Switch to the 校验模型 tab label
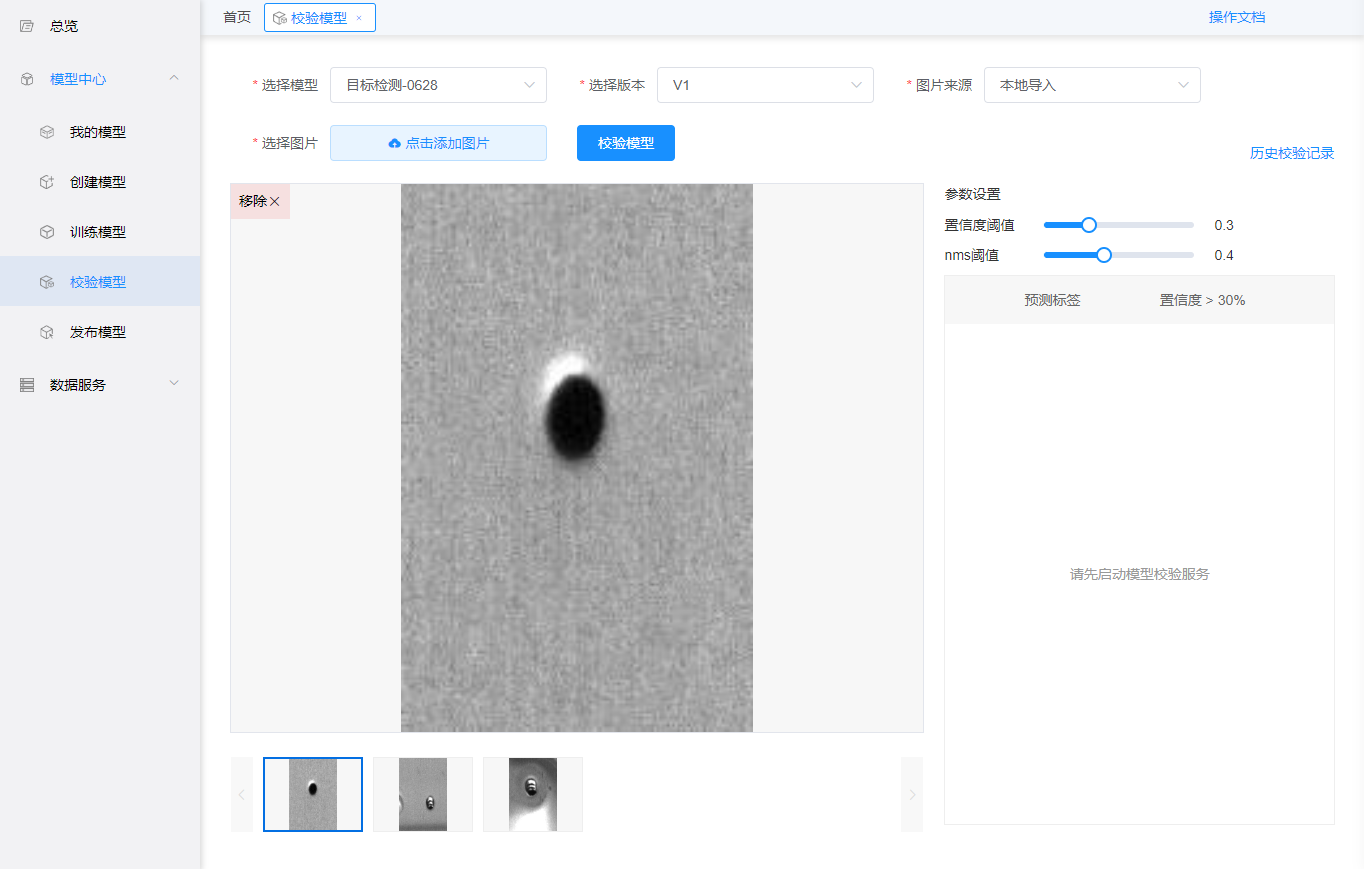This screenshot has height=869, width=1364. click(319, 18)
